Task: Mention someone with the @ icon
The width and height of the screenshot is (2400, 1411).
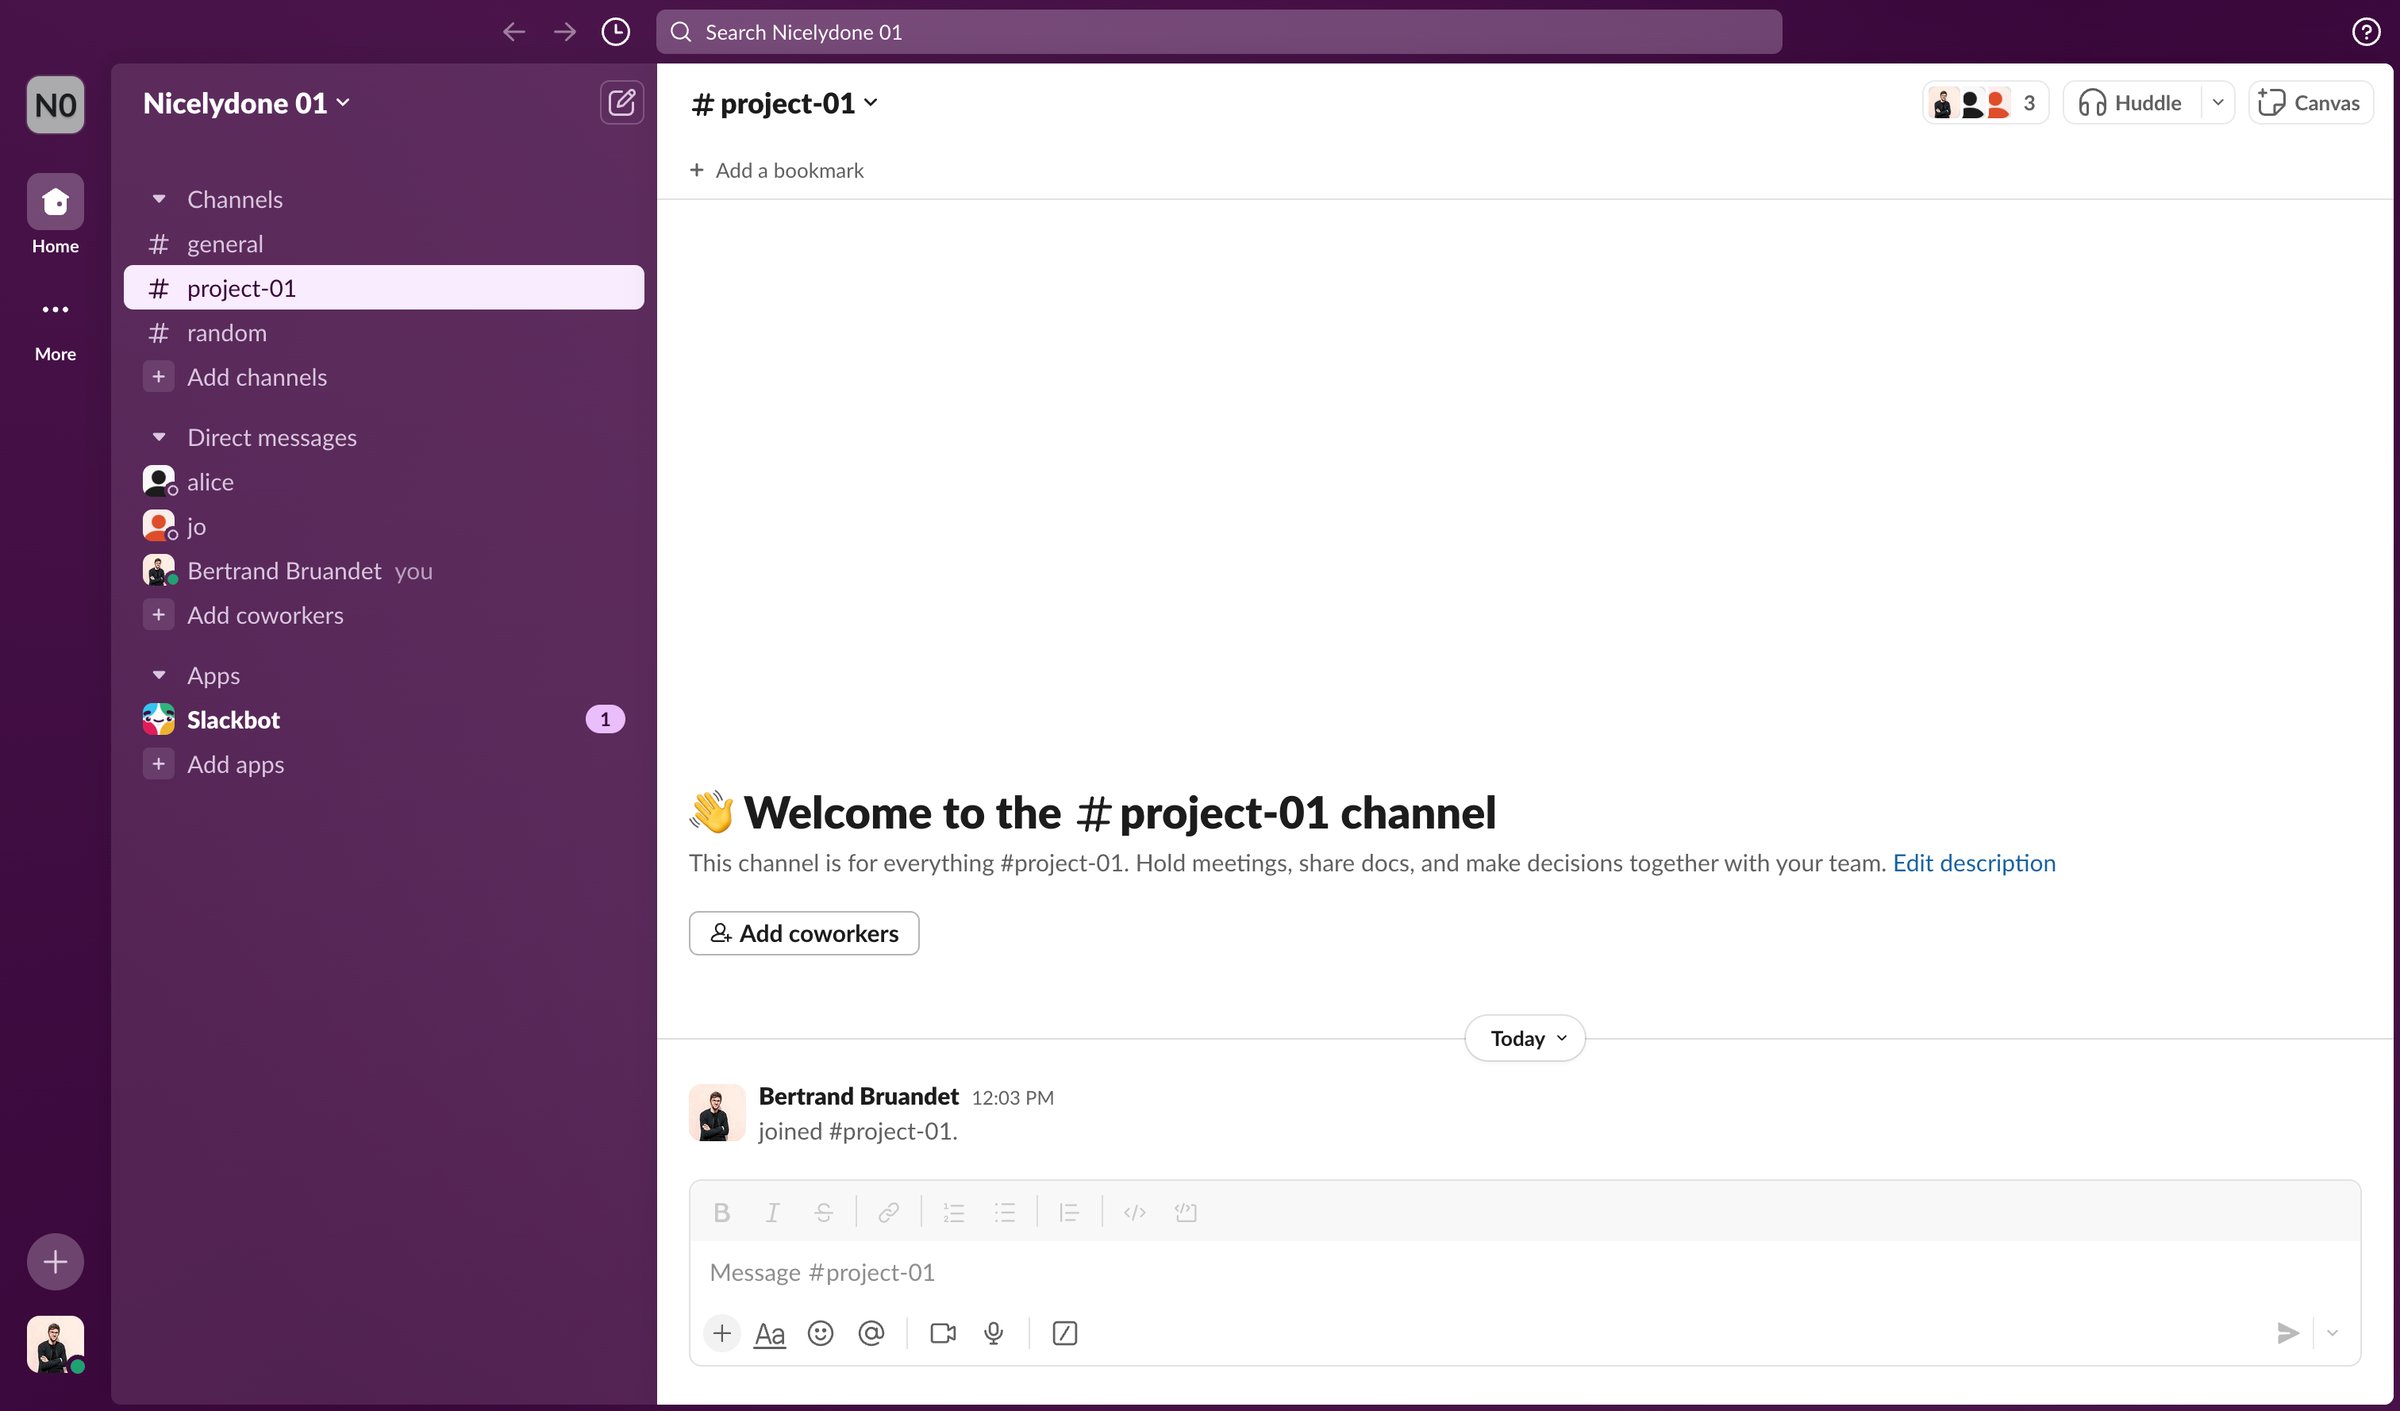Action: (871, 1333)
